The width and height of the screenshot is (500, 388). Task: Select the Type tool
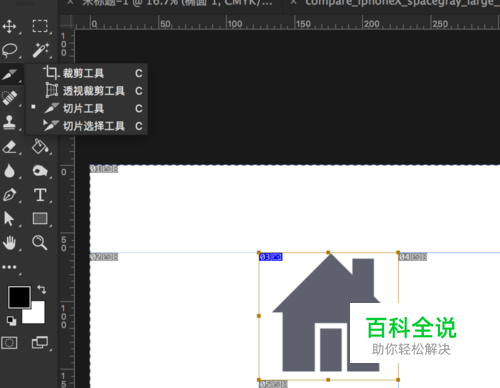tap(40, 195)
